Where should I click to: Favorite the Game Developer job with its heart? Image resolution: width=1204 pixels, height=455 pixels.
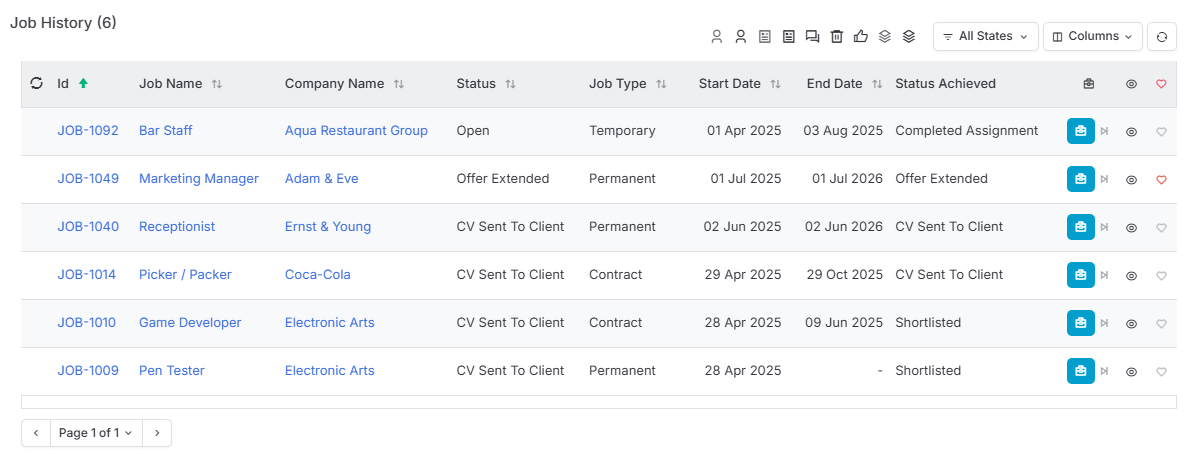[x=1161, y=324]
